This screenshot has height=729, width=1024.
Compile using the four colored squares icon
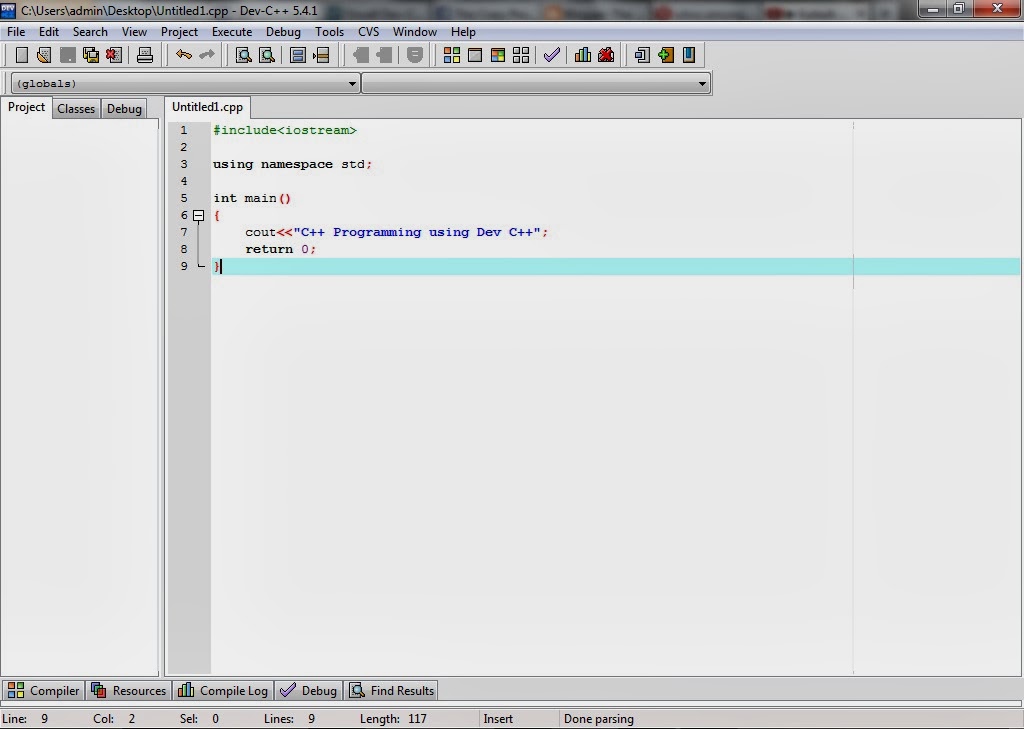pyautogui.click(x=451, y=56)
